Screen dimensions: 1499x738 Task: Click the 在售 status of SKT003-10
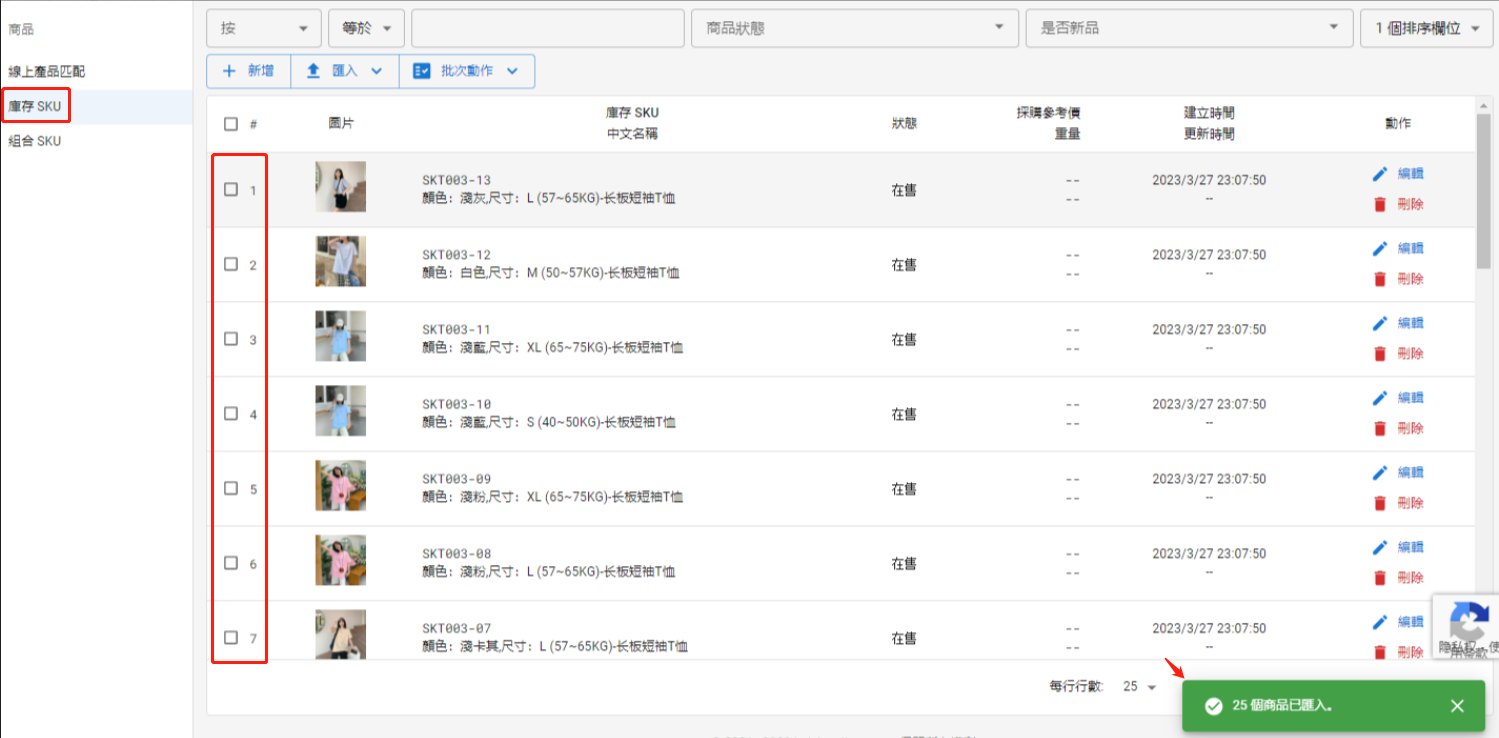coord(904,413)
